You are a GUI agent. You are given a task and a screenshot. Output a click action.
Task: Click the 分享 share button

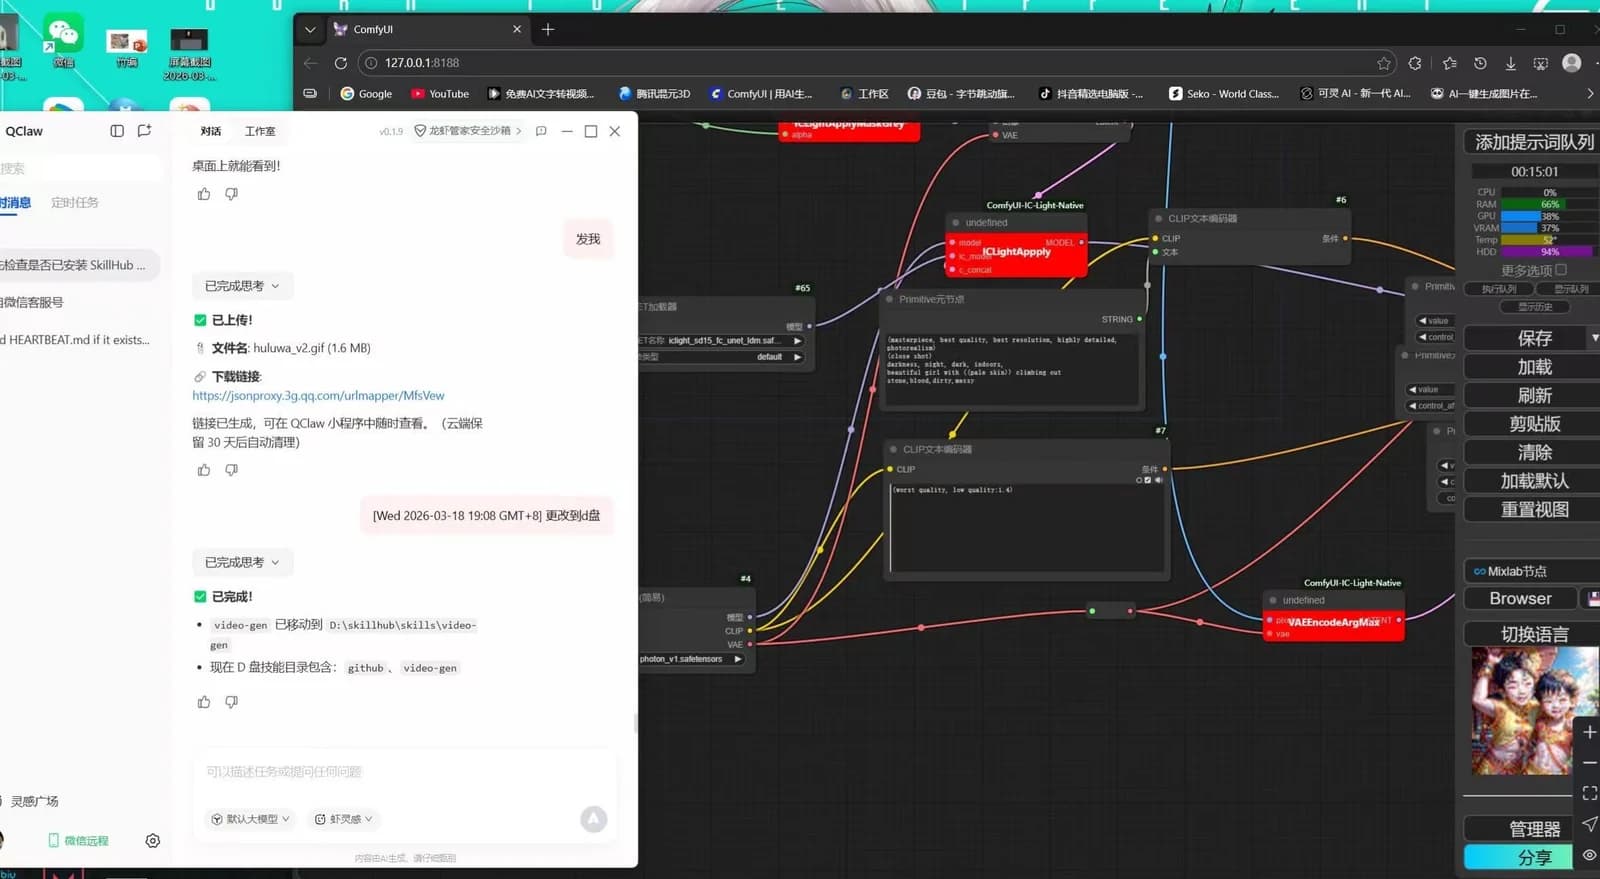(1519, 858)
